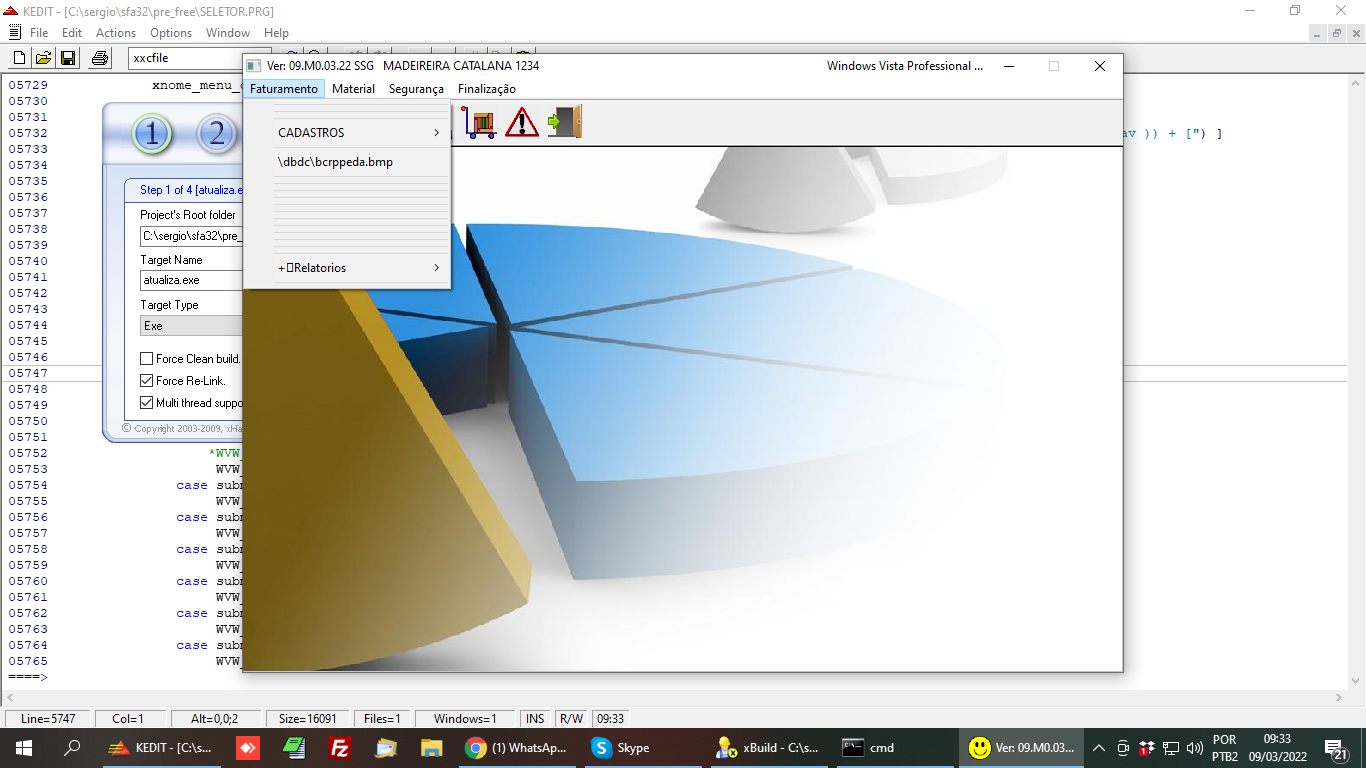Click the Print icon in KEDIT toolbar
Viewport: 1366px width, 768px height.
tap(100, 58)
